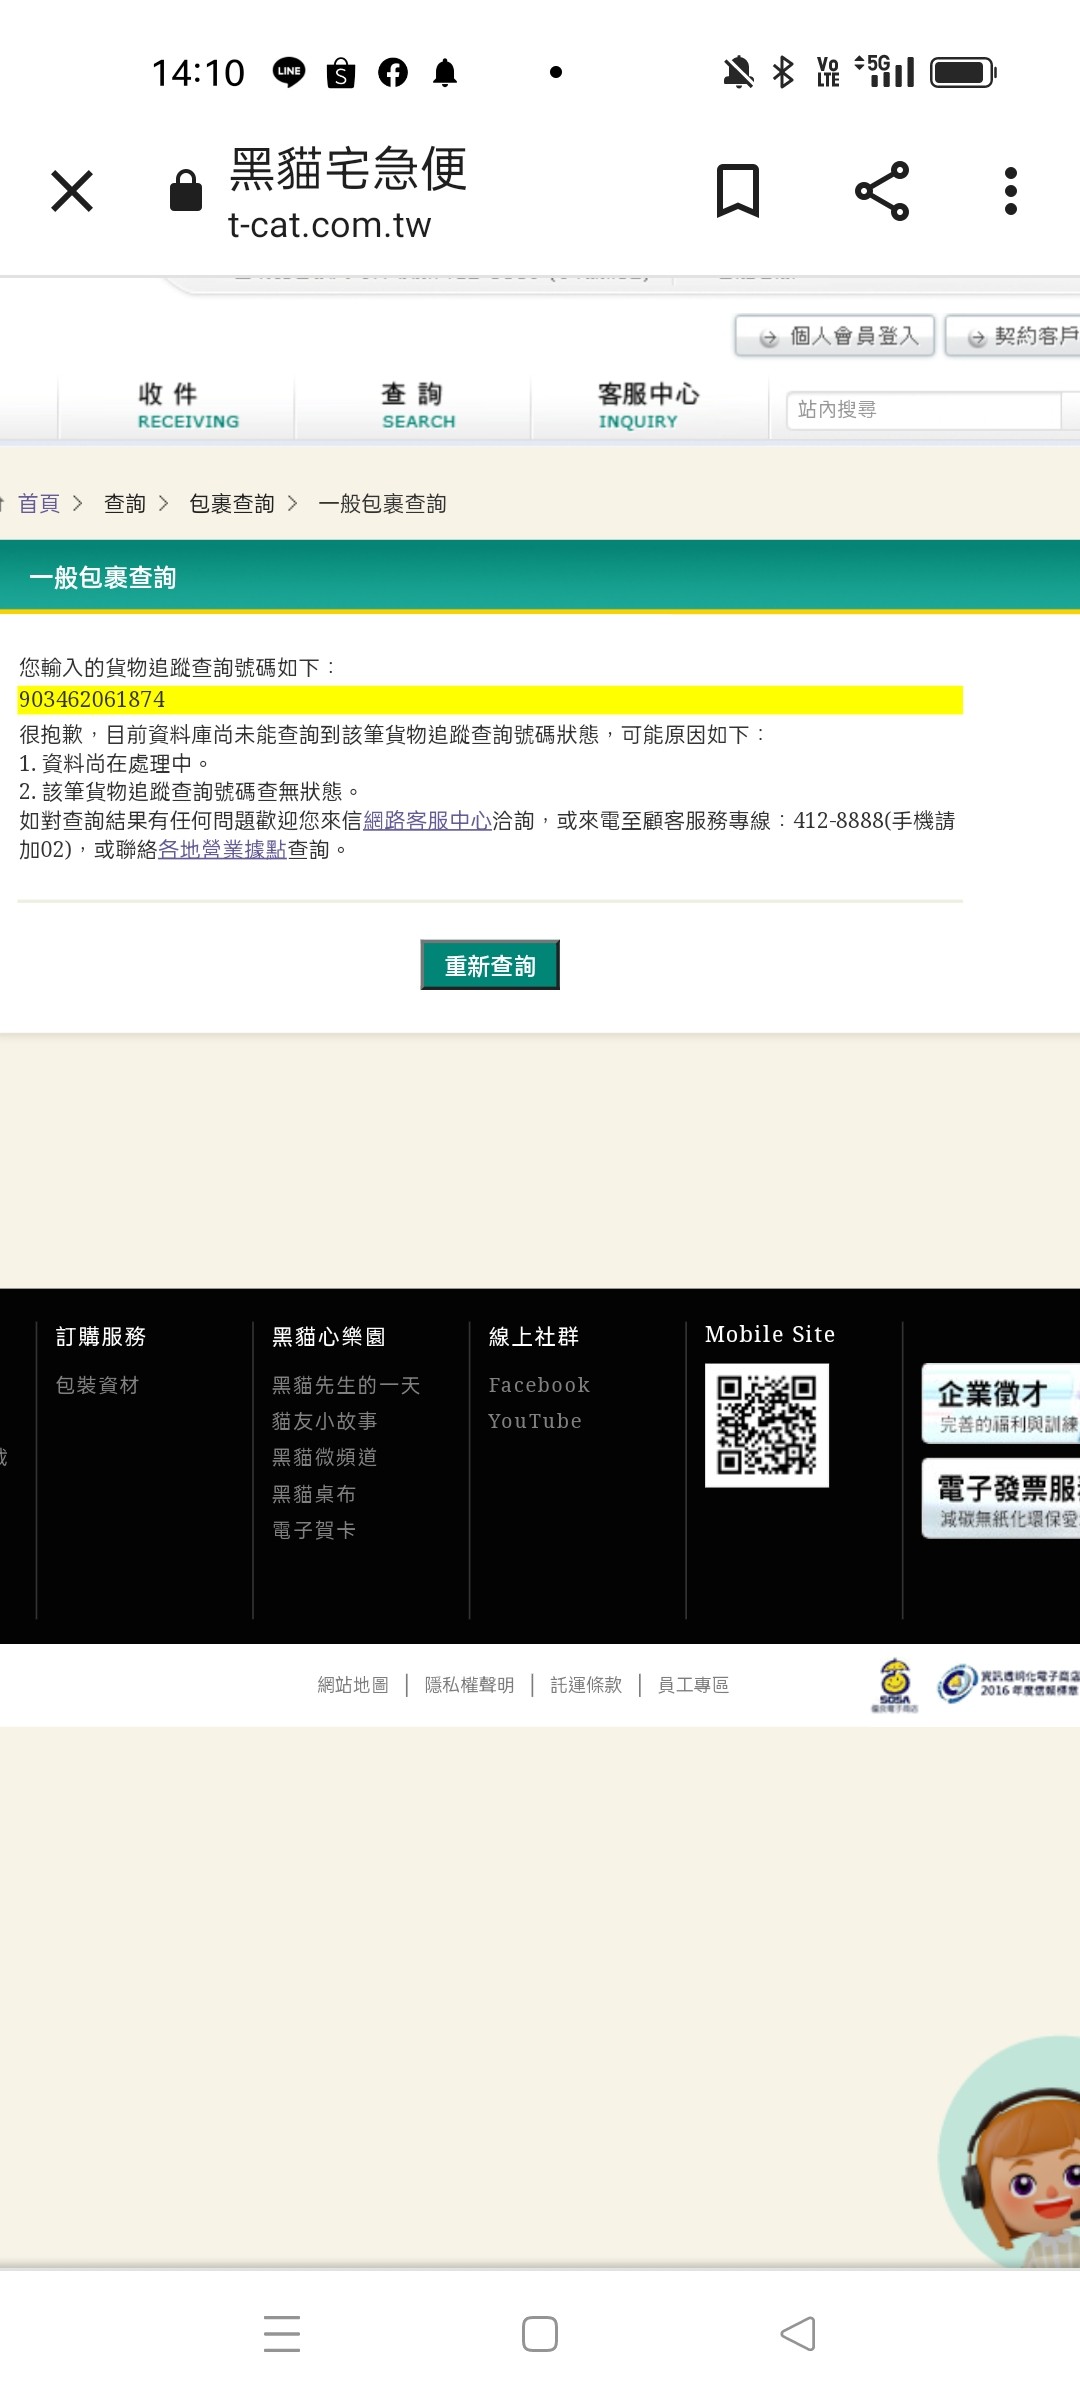
Task: Open the 契約客戶 login button
Action: tap(1013, 336)
